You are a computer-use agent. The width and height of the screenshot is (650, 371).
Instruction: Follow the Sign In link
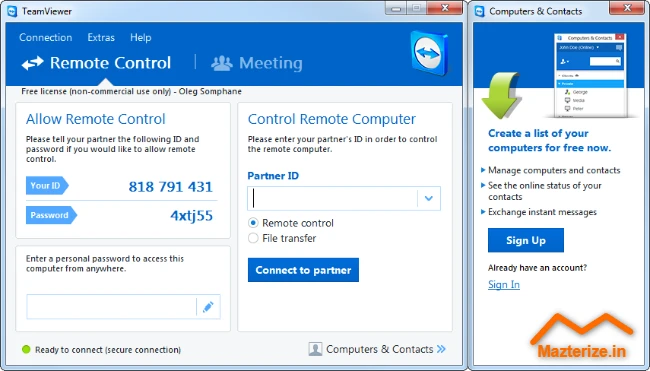[x=504, y=284]
